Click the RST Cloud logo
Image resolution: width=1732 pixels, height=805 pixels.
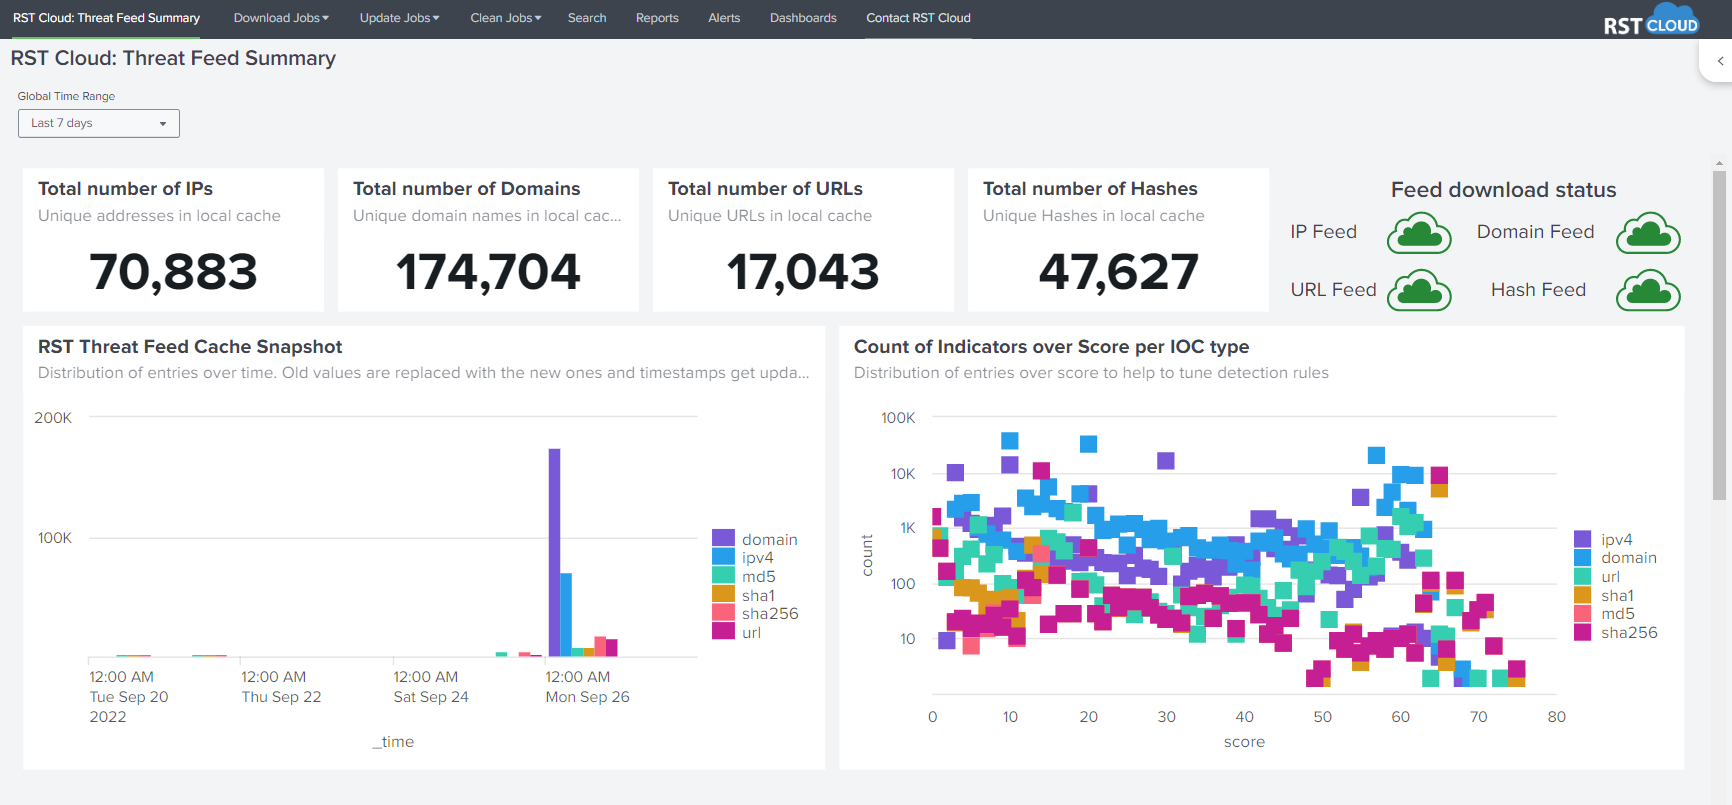1650,21
